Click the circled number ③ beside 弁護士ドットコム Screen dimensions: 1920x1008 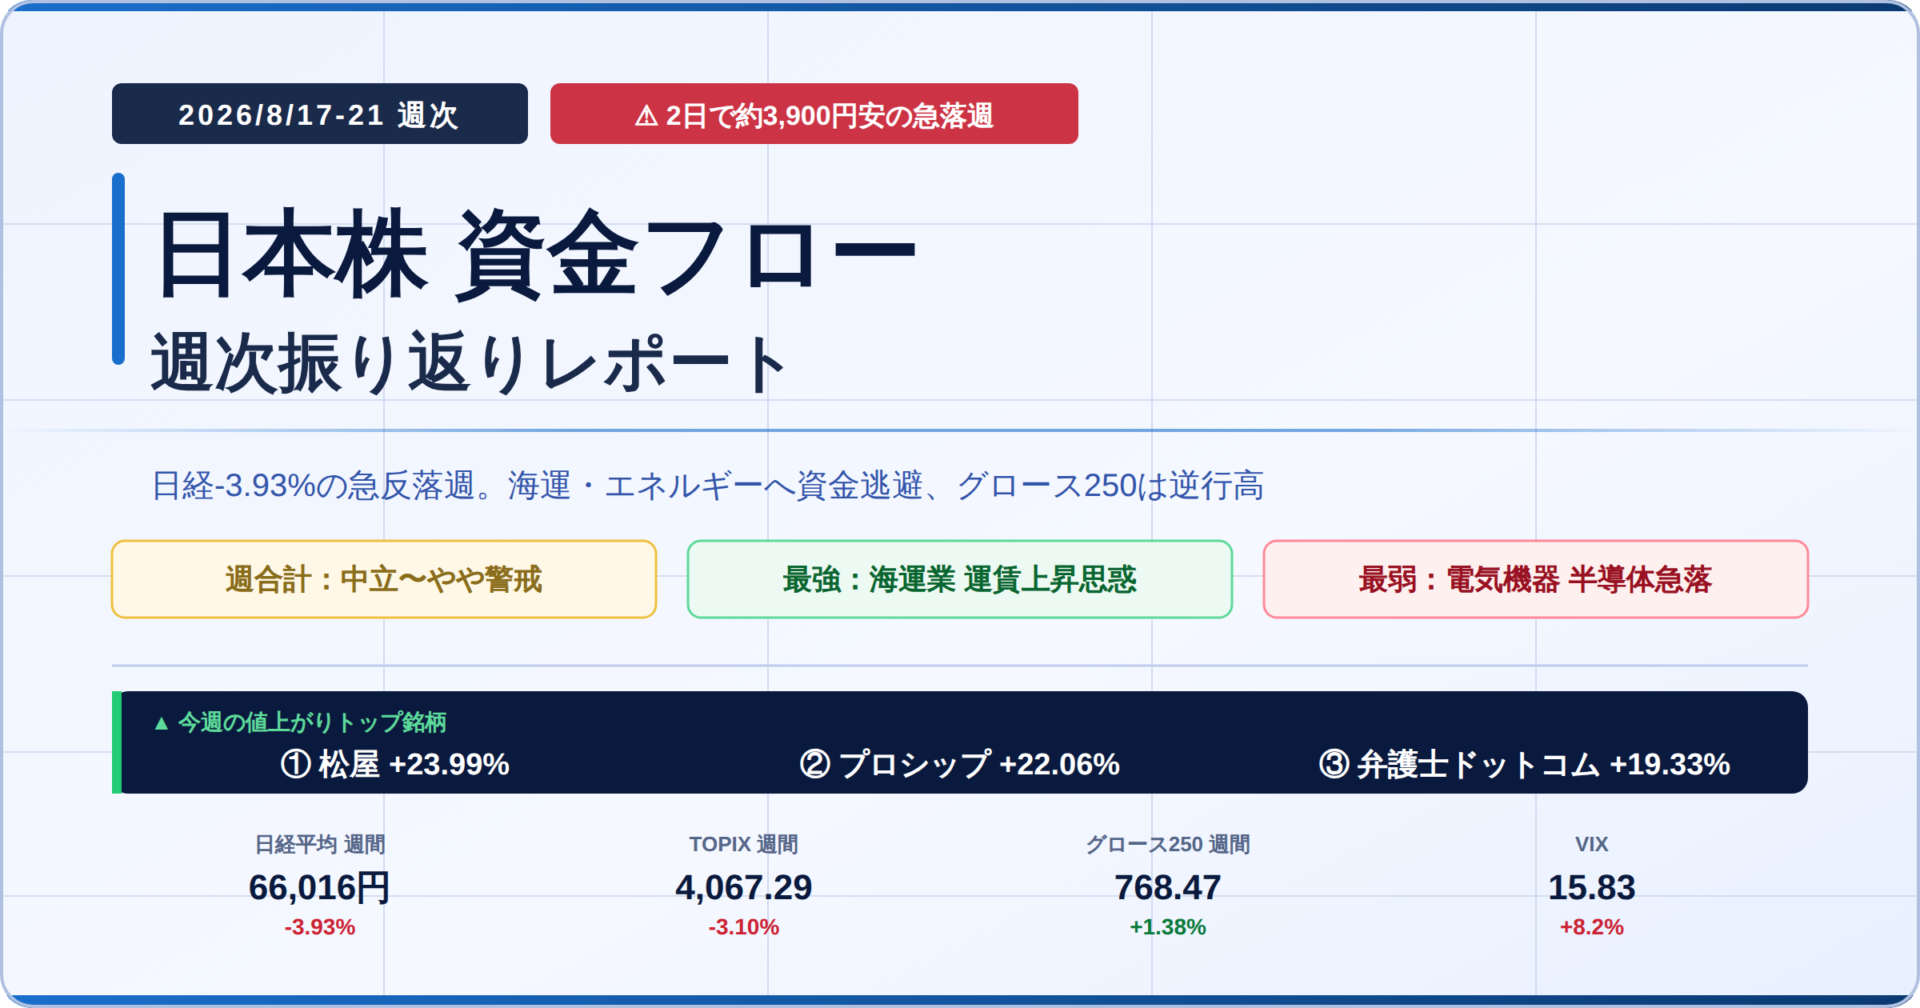point(1334,764)
